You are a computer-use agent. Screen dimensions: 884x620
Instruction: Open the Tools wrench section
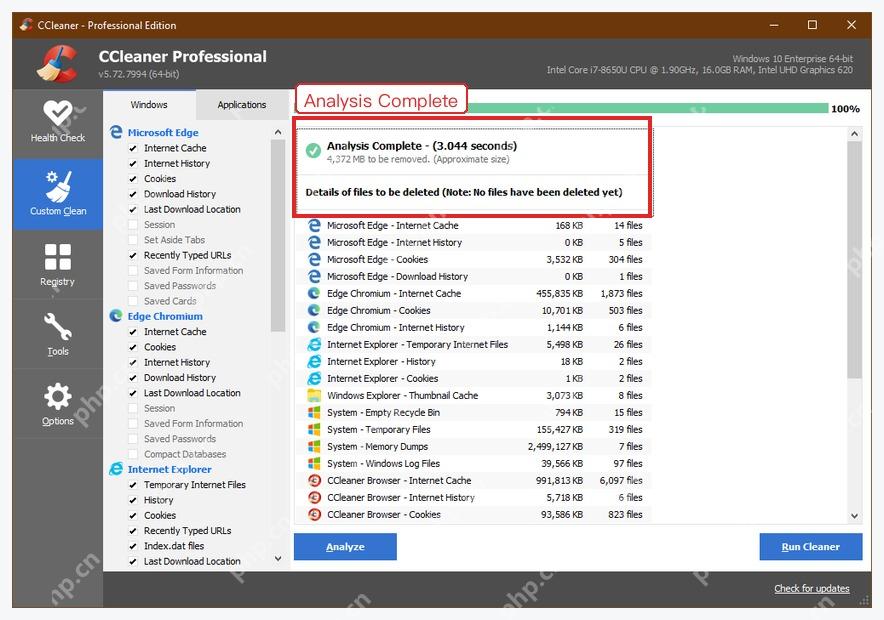tap(58, 334)
